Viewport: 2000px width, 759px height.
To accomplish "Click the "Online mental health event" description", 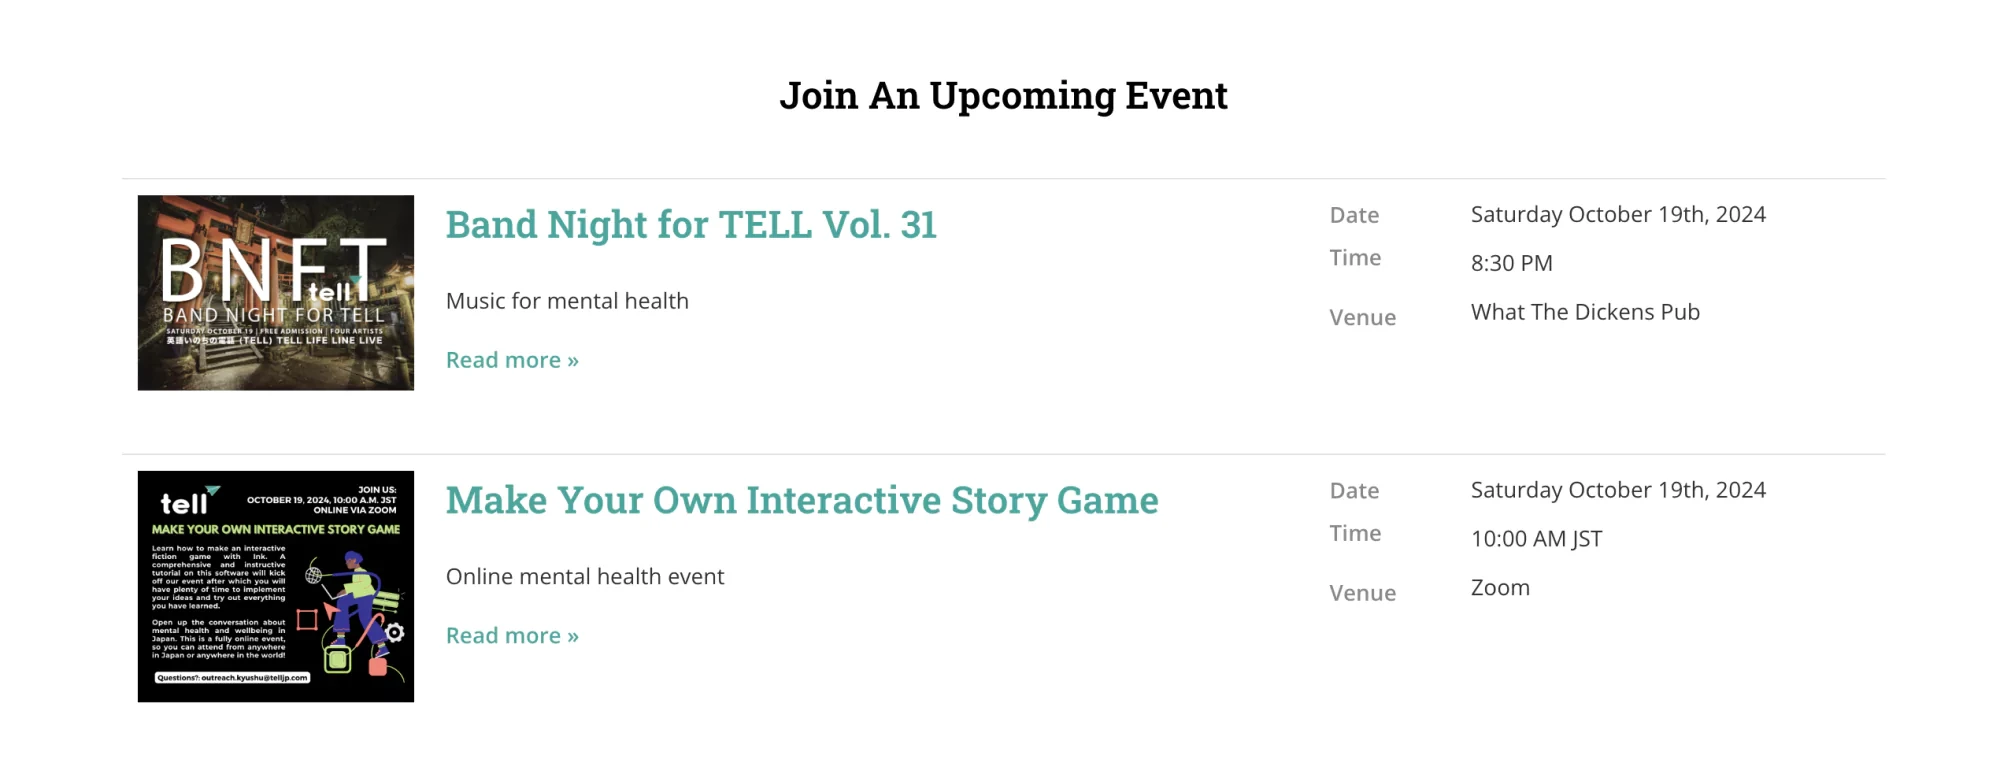I will tap(584, 577).
